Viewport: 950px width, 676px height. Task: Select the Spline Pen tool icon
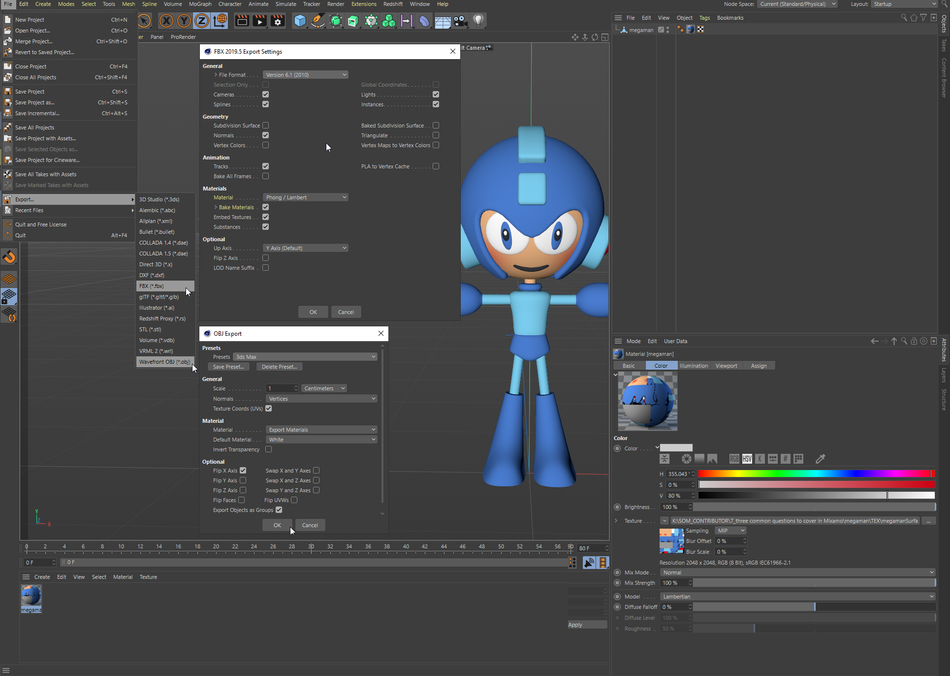coord(317,21)
